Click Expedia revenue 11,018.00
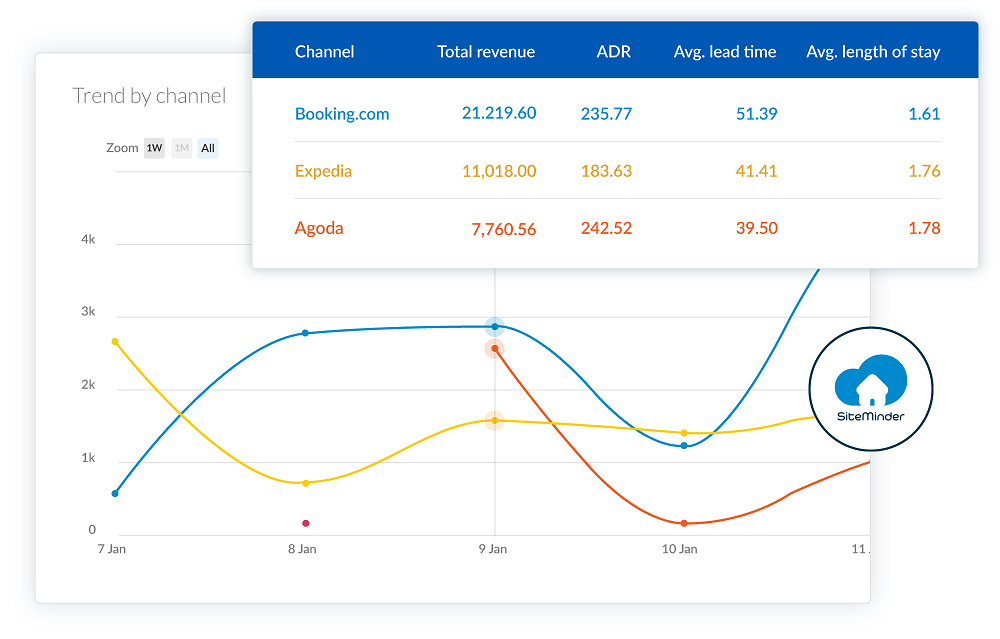Screen dimensions: 1000x639 click(x=499, y=171)
